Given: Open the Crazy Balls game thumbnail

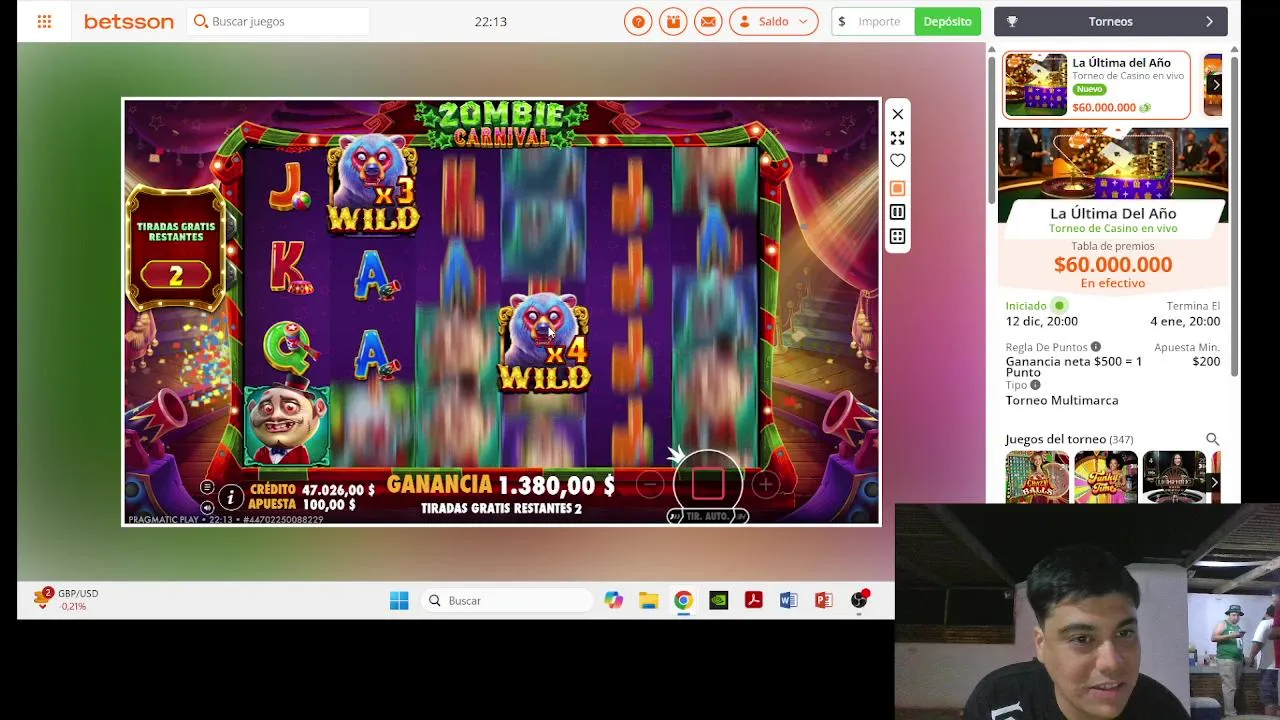Looking at the screenshot, I should [1037, 477].
